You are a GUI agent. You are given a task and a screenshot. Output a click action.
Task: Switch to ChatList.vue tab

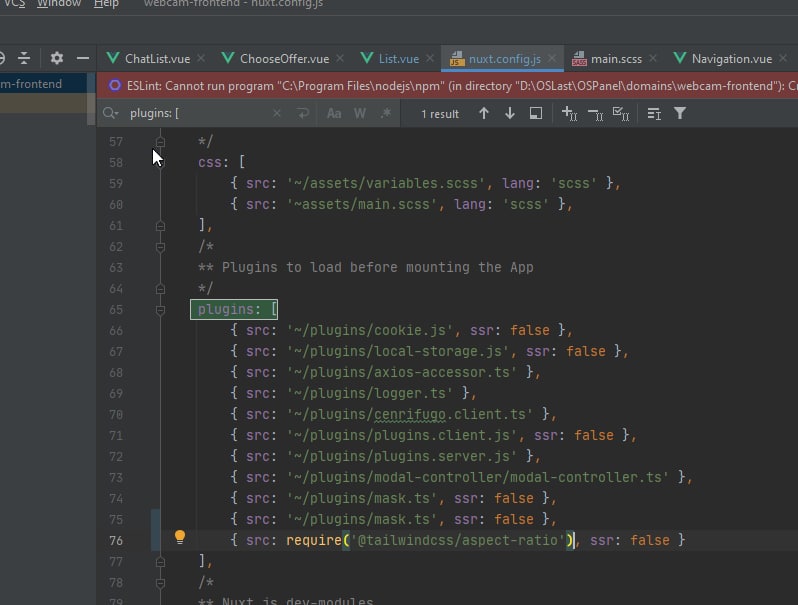point(157,59)
